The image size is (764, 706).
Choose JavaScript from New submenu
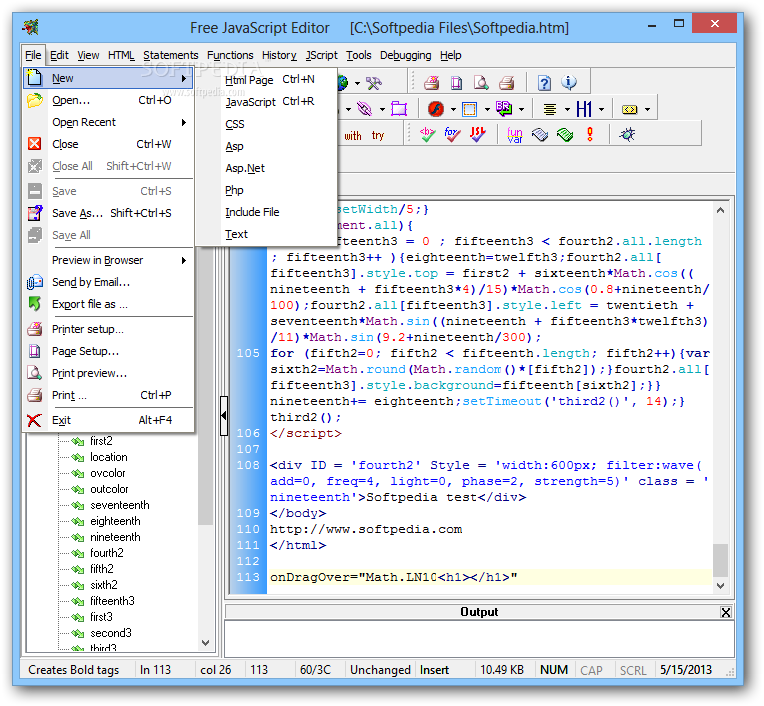tap(267, 102)
